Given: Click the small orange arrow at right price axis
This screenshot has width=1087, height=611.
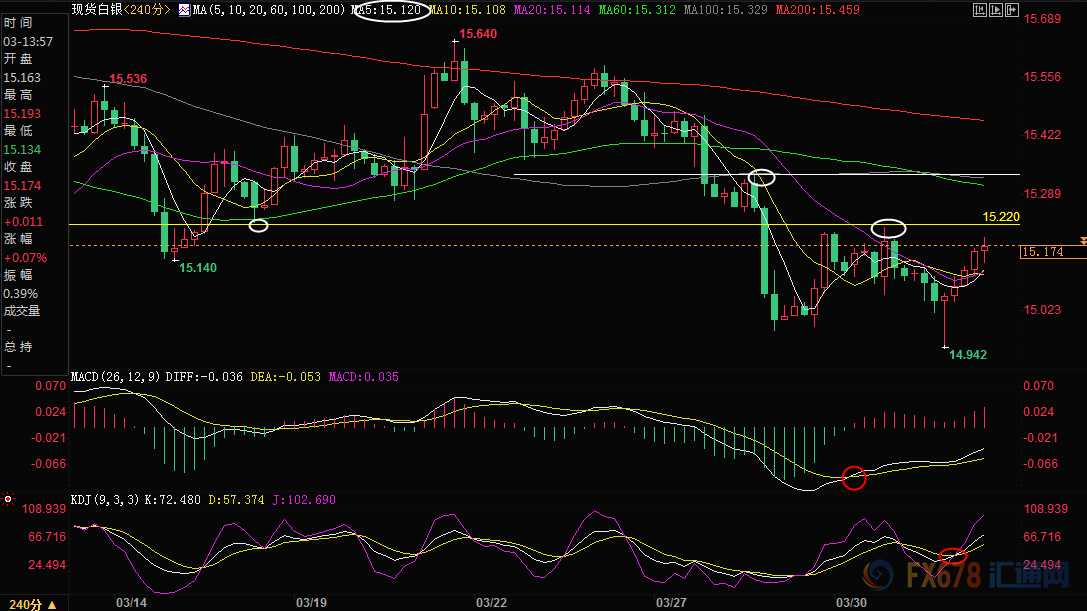Looking at the screenshot, I should click(x=1083, y=241).
